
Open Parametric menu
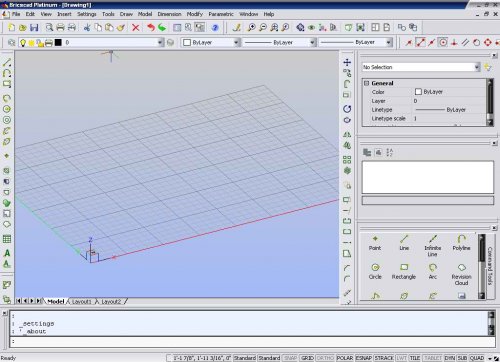point(221,14)
